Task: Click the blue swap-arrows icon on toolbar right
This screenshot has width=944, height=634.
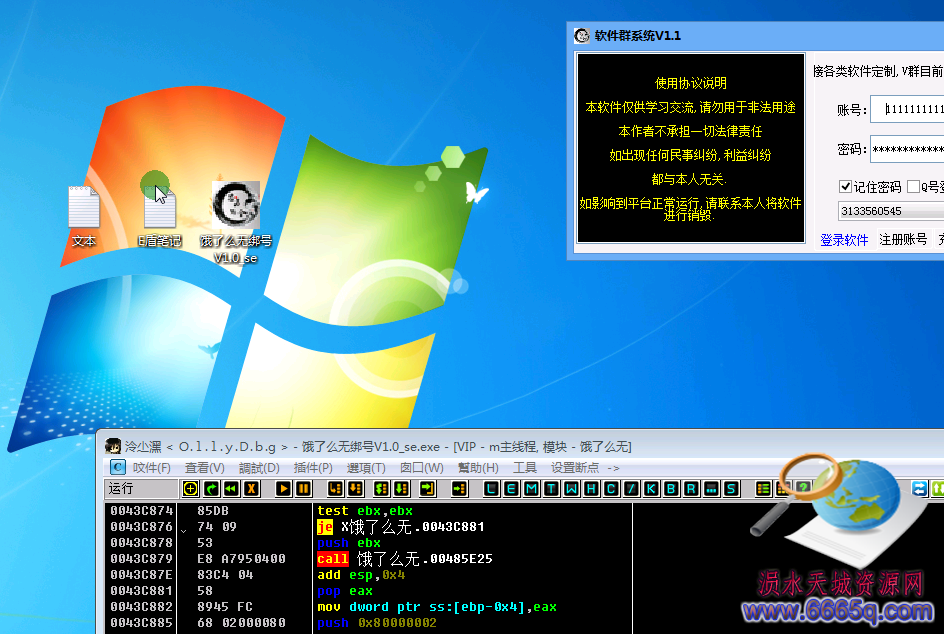Action: [x=919, y=488]
